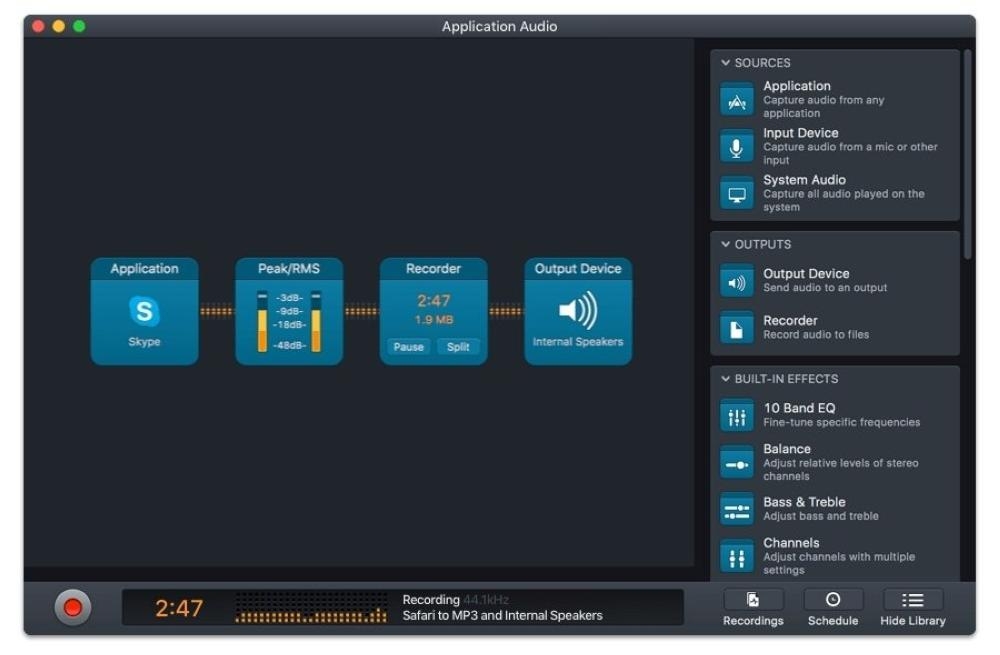Select the Bass & Treble effect icon
This screenshot has height=655, width=1000.
pos(737,510)
